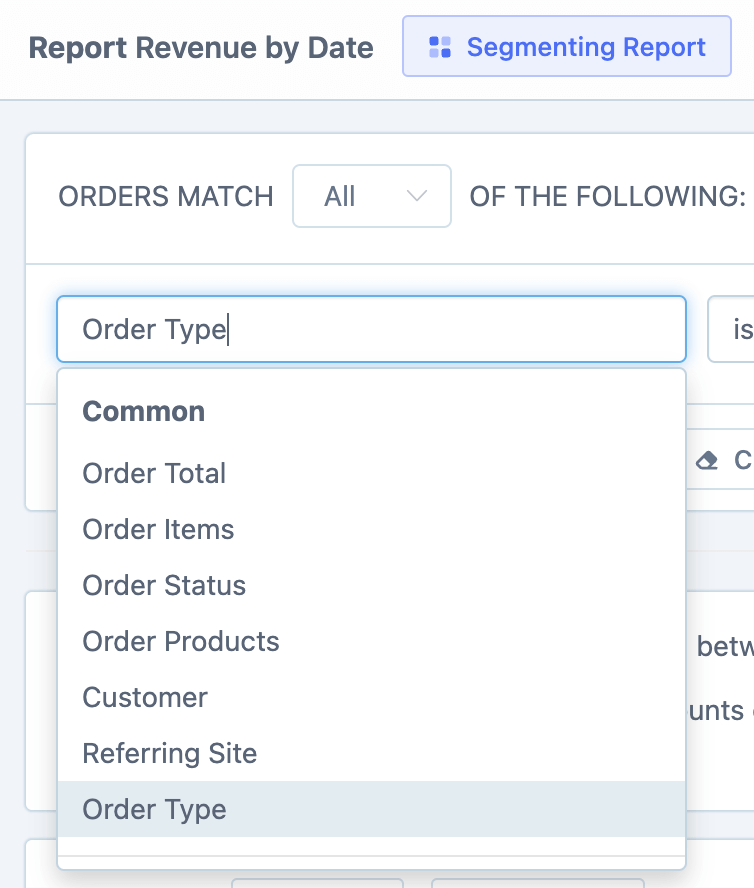Expand the filter field suggestions dropdown

[x=371, y=329]
